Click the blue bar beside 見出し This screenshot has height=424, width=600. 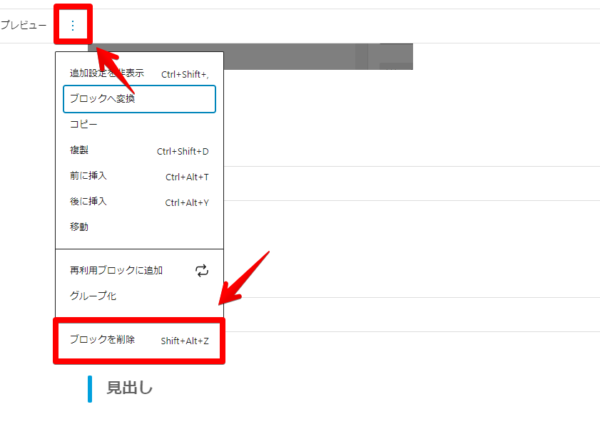[90, 388]
